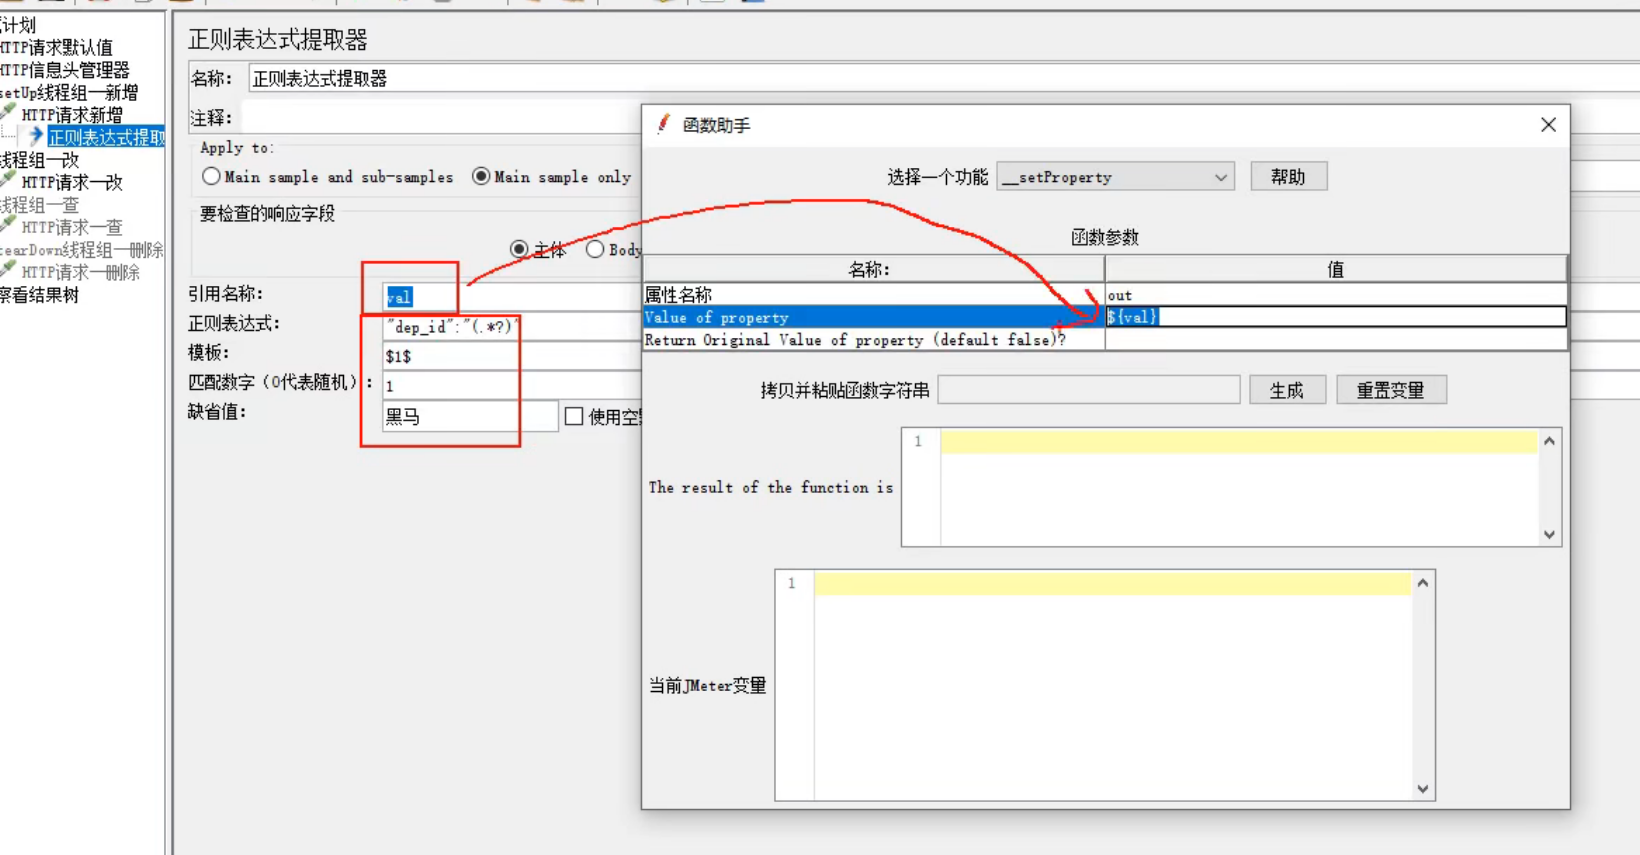Open the __setProperty function combo box
Screen dimensions: 1640x855
click(x=1115, y=177)
